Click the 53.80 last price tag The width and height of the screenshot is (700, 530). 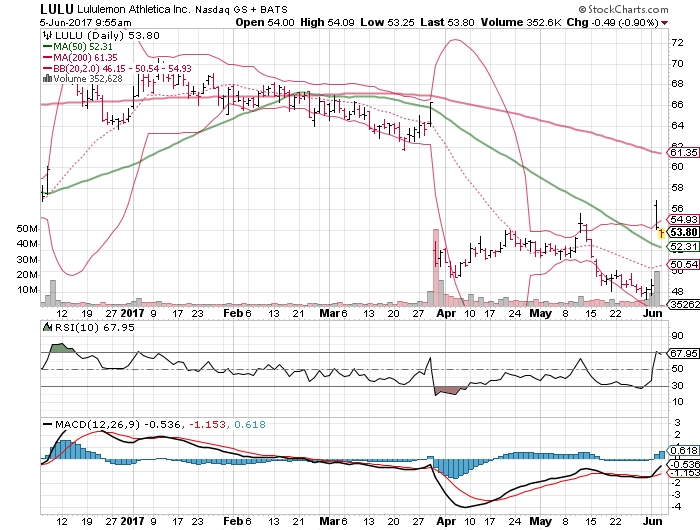click(683, 232)
